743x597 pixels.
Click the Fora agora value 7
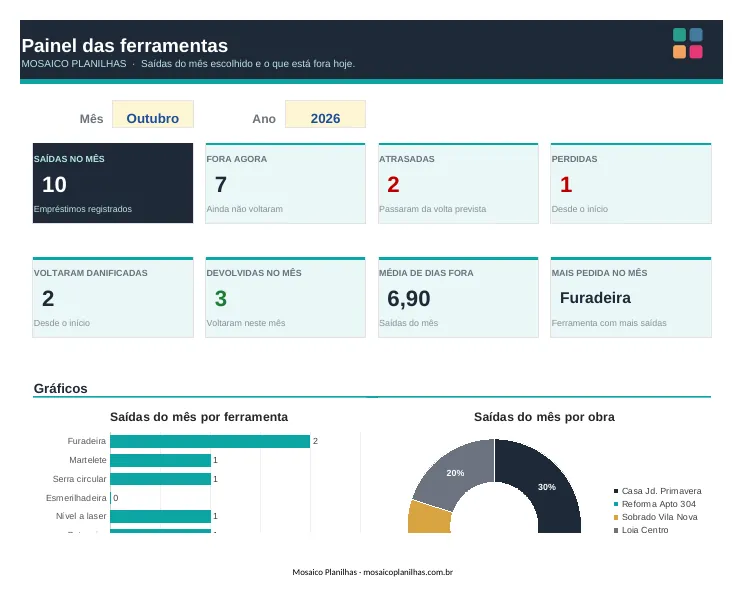click(x=221, y=185)
